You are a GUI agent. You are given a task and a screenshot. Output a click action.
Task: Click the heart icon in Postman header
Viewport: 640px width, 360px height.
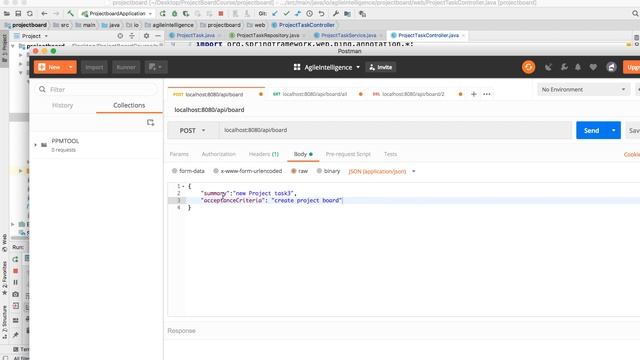click(x=593, y=67)
